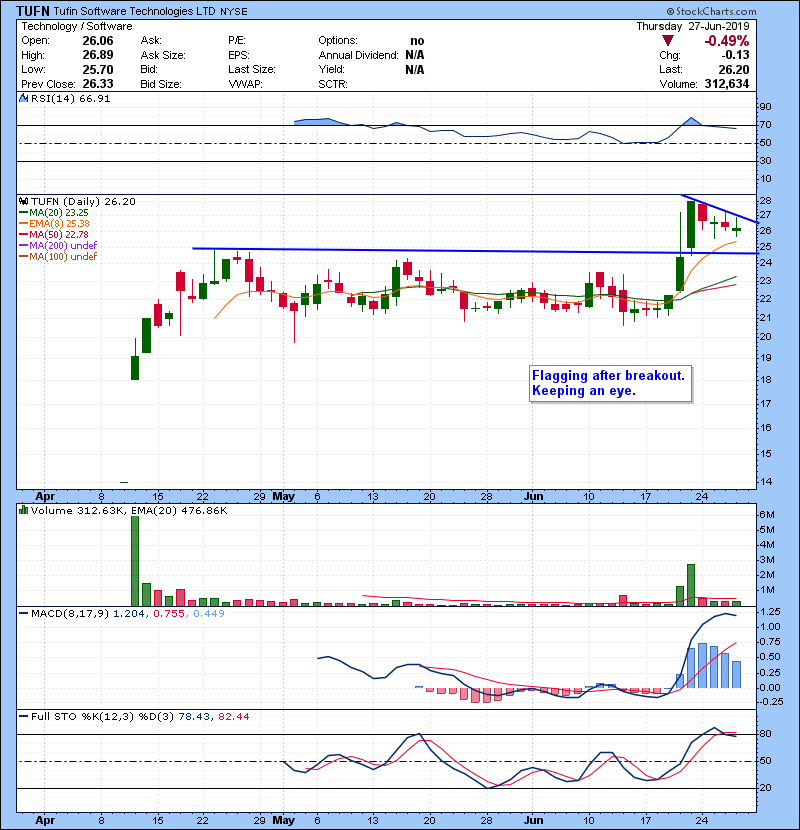
Task: Click the RSI(14) 66.91 label
Action: pyautogui.click(x=70, y=98)
